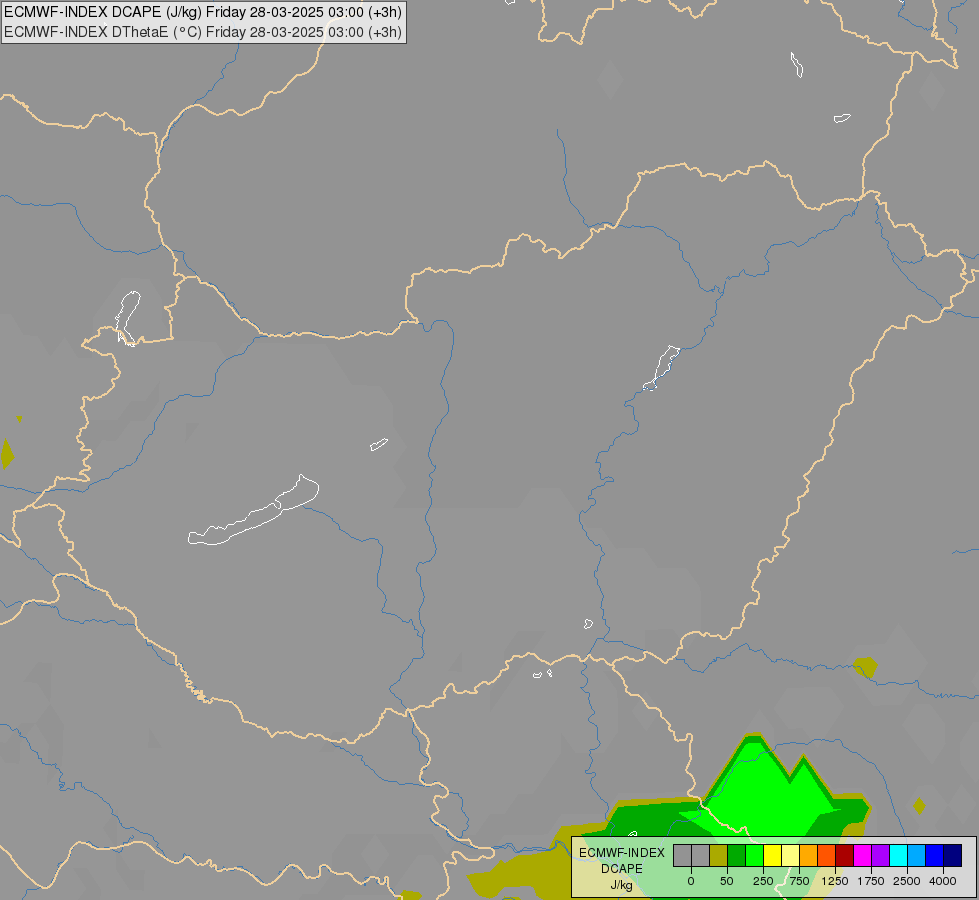Screen dimensions: 979x900
Task: Click the legend label 'ECMWF-INDEX'
Action: click(622, 853)
